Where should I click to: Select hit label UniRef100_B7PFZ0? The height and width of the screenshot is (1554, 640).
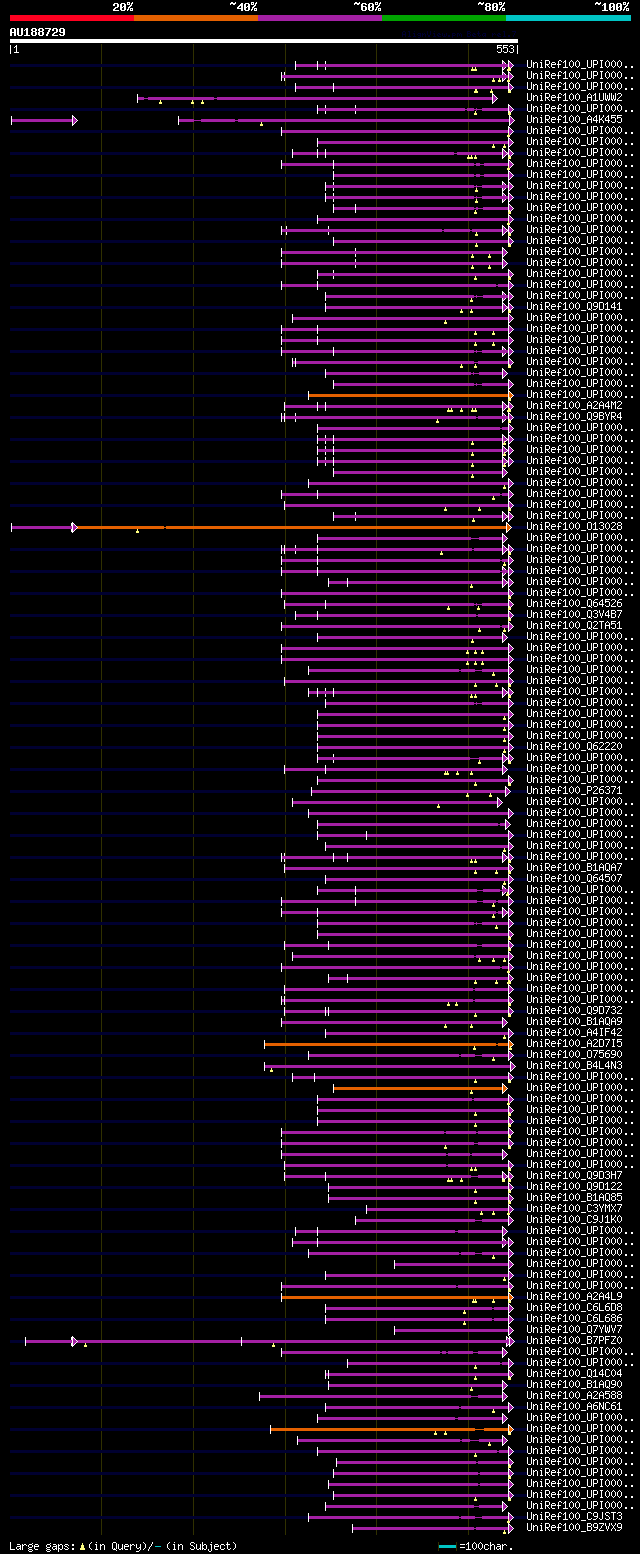(x=574, y=1341)
